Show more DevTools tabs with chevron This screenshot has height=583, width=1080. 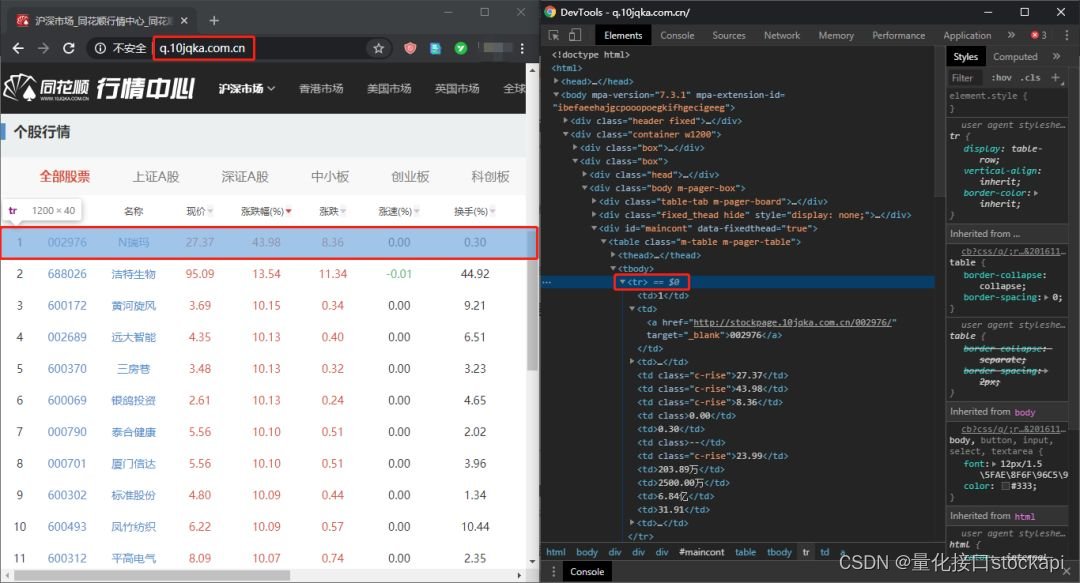point(1010,35)
